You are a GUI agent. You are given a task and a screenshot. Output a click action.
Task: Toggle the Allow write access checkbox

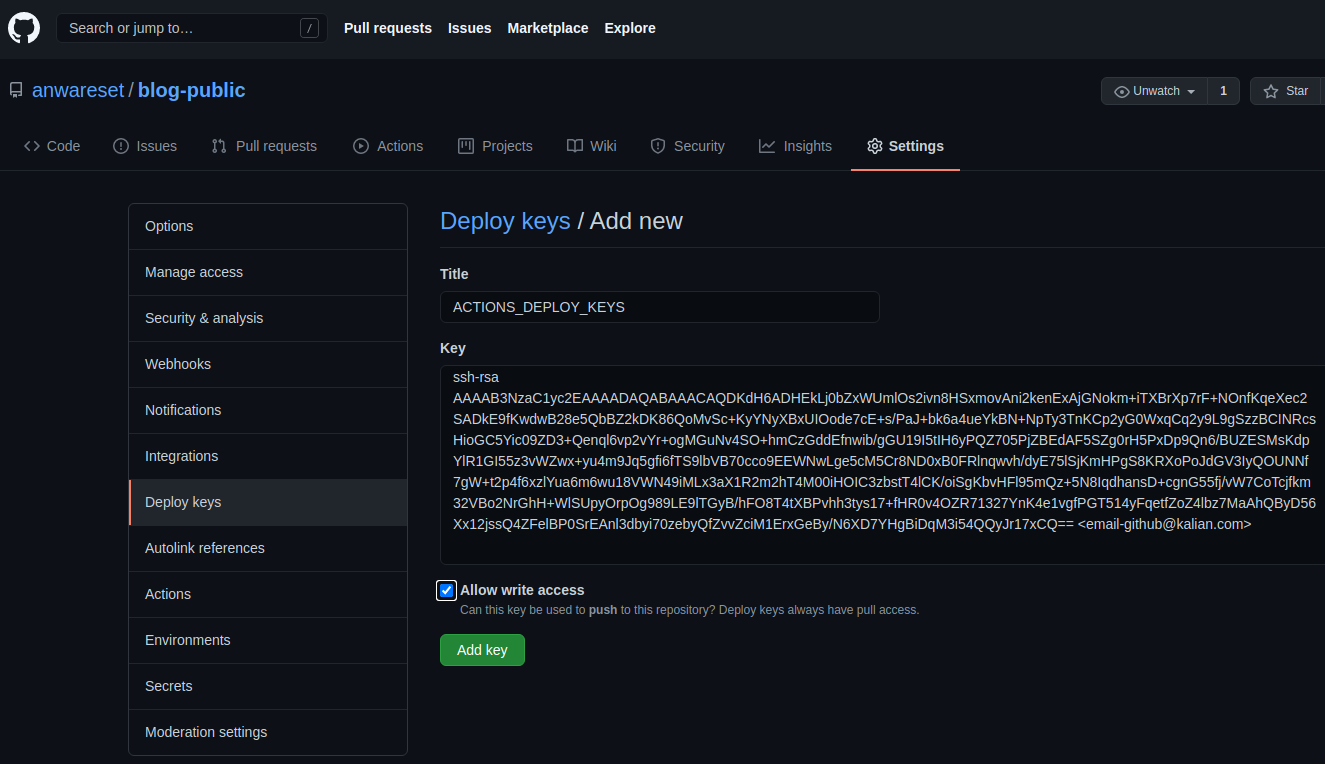pos(447,590)
